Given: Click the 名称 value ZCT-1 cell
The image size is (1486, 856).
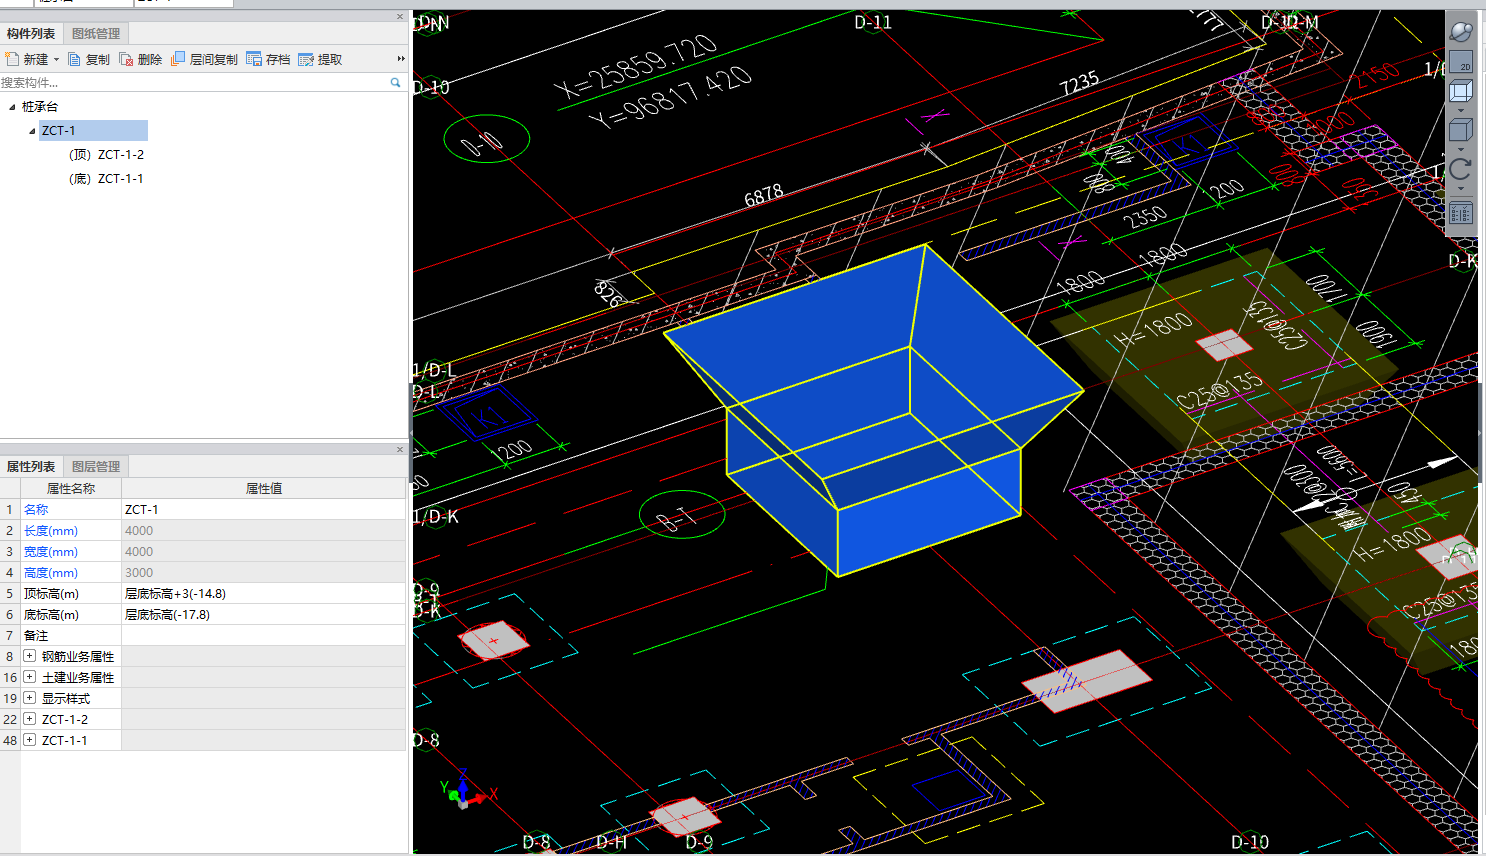Looking at the screenshot, I should pyautogui.click(x=264, y=510).
